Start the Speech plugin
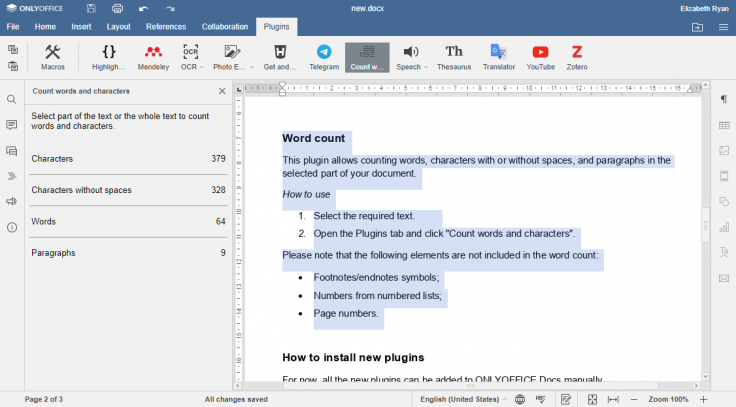The height and width of the screenshot is (407, 736). click(x=409, y=57)
